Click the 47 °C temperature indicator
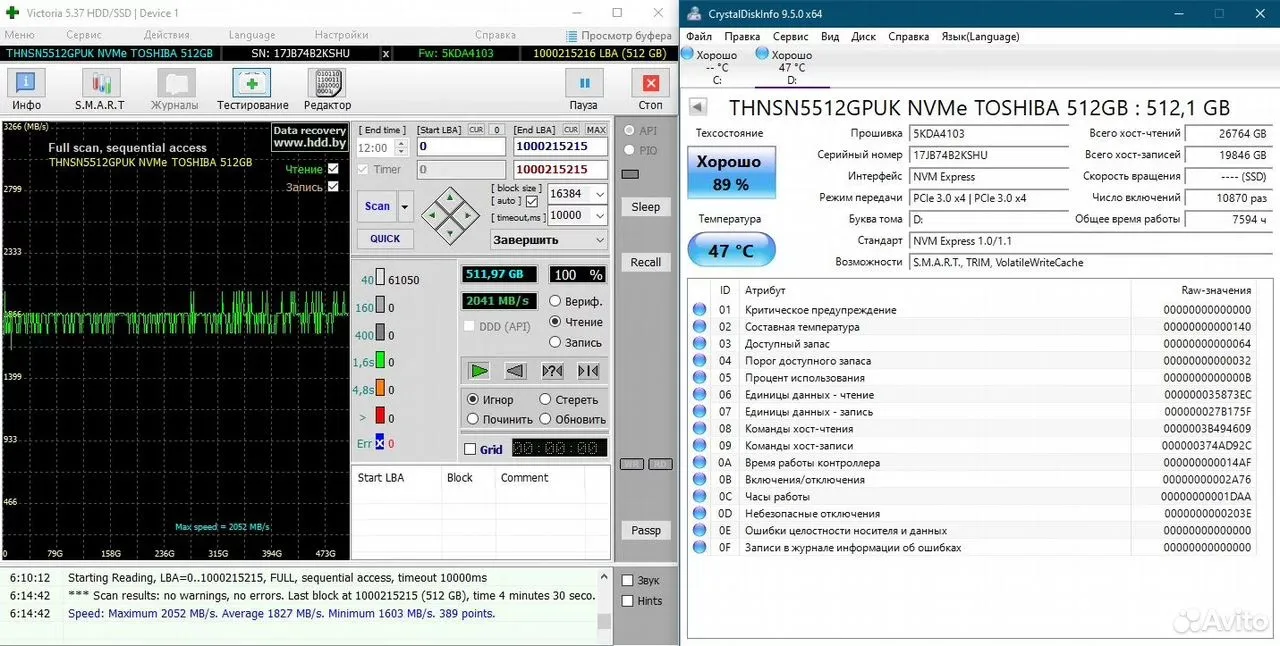This screenshot has height=646, width=1280. click(x=732, y=250)
